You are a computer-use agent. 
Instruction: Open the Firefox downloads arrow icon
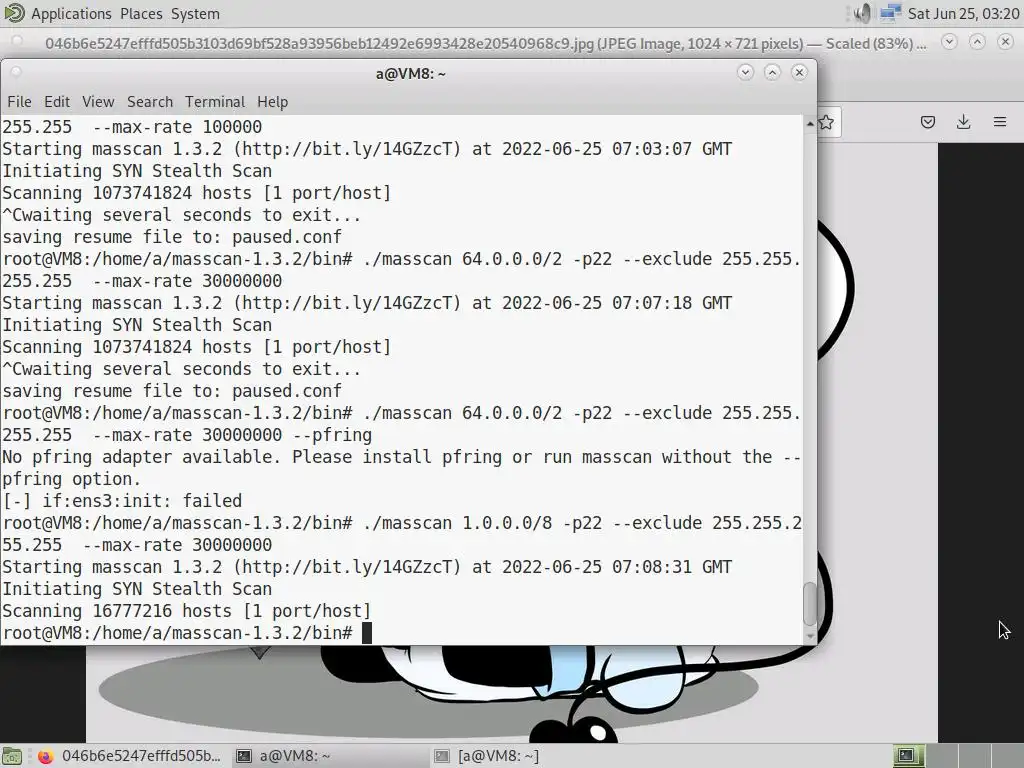click(x=963, y=122)
